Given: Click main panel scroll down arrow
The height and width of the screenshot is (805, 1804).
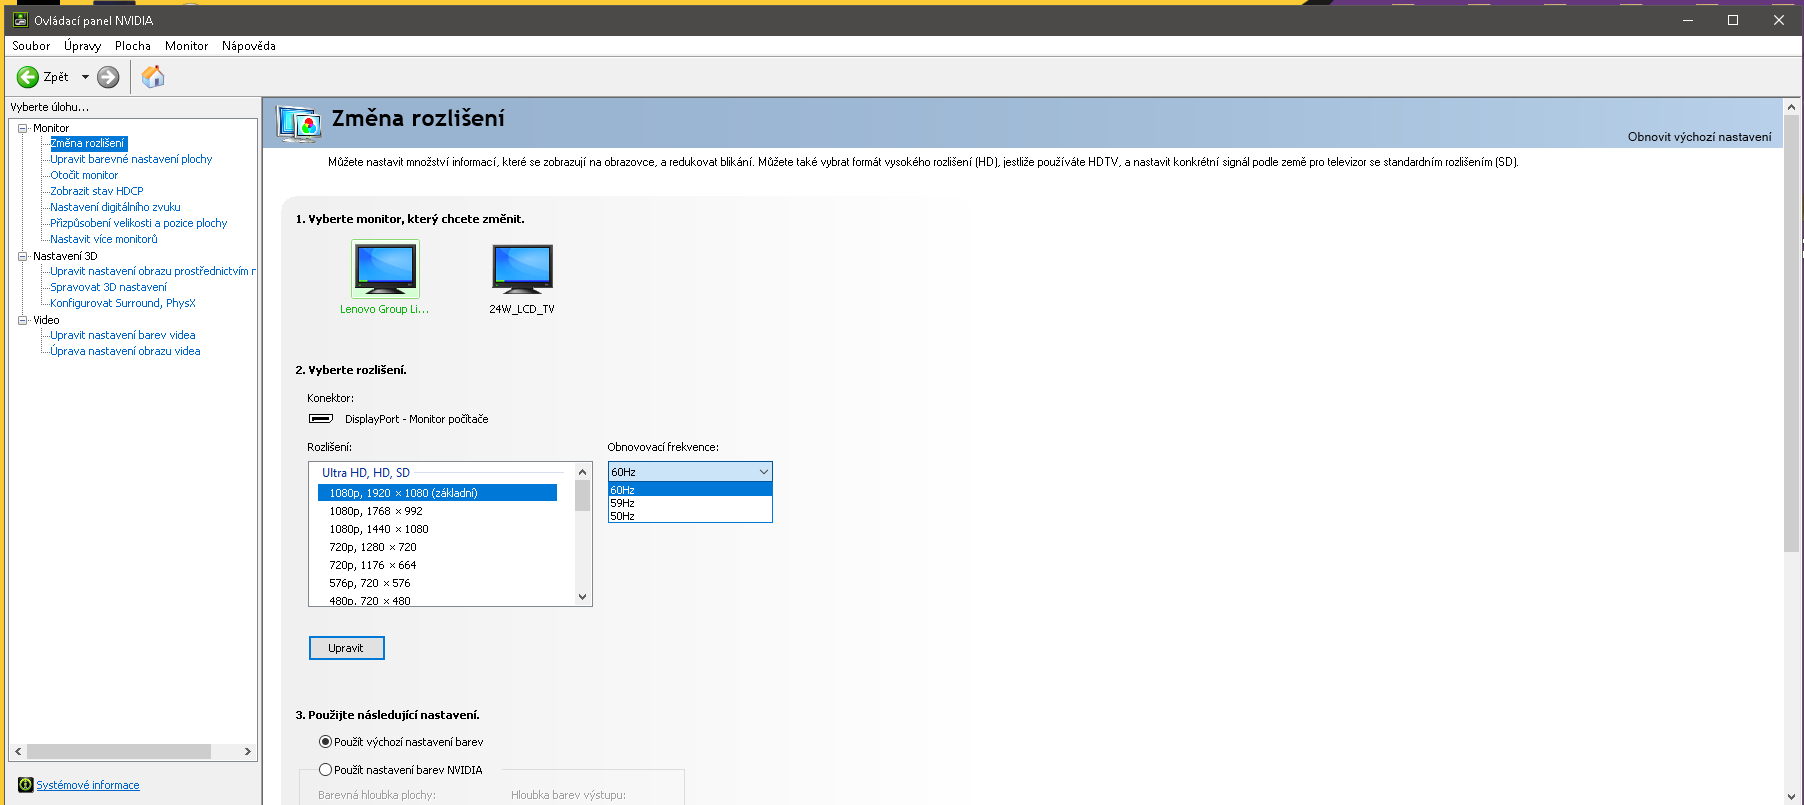Looking at the screenshot, I should click(1791, 797).
